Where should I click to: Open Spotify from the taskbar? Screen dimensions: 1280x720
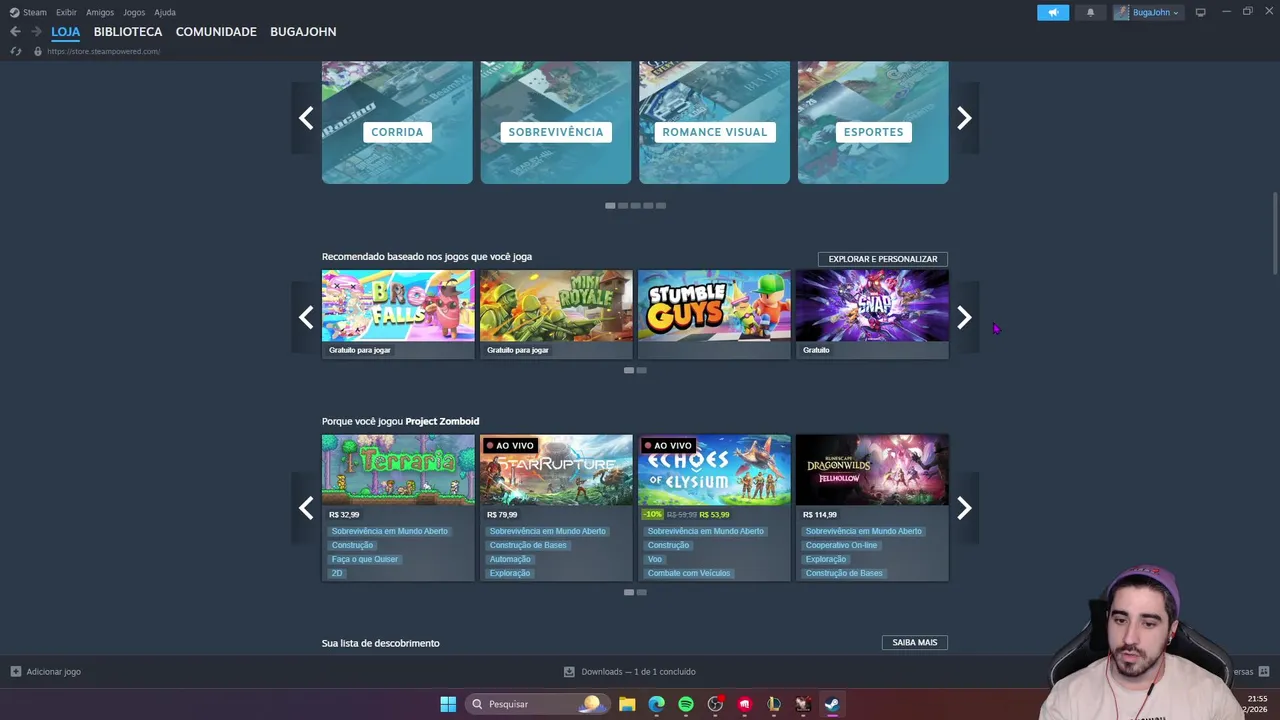point(686,704)
